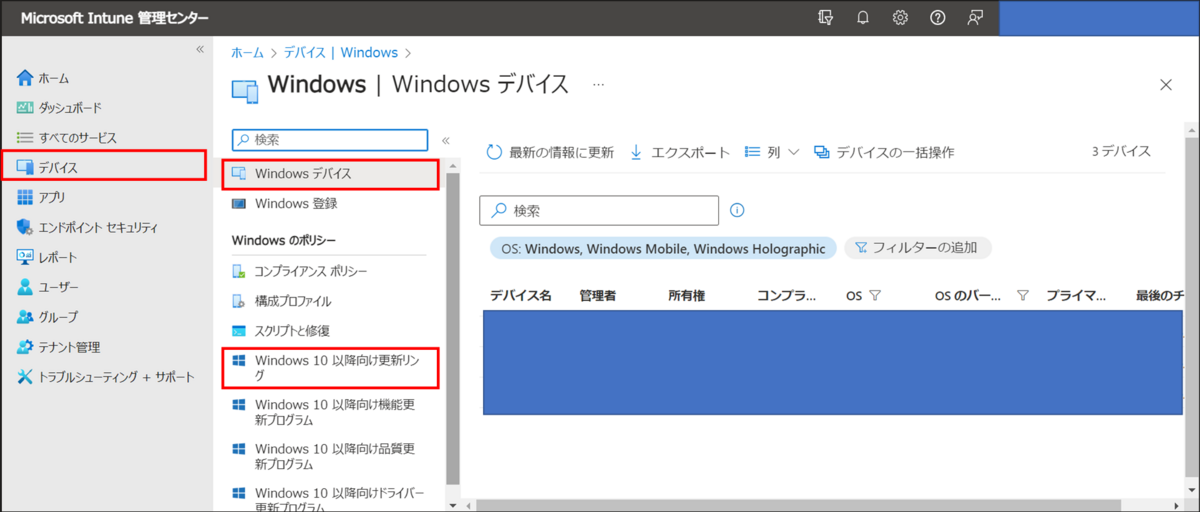The height and width of the screenshot is (512, 1200).
Task: Click the デバイス monitor icon in sidebar
Action: [x=25, y=167]
